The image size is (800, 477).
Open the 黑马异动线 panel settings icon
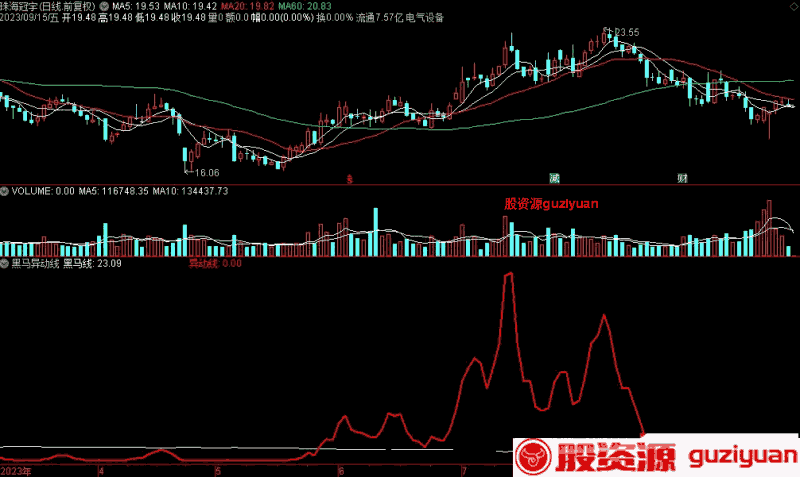click(x=5, y=264)
